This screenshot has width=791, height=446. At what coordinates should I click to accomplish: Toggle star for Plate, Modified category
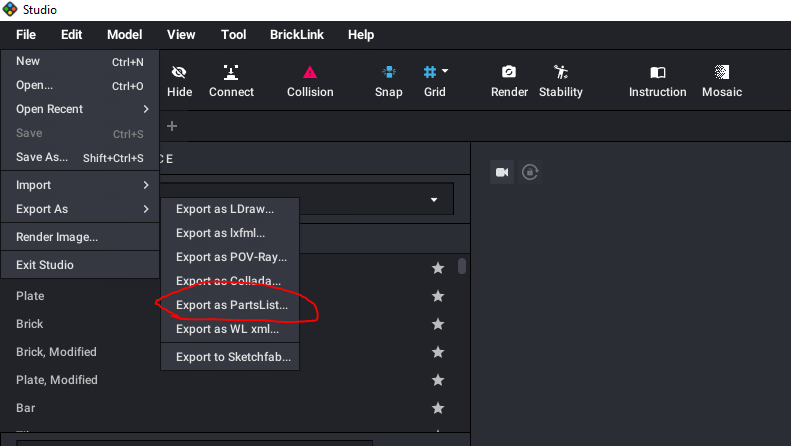pos(438,380)
